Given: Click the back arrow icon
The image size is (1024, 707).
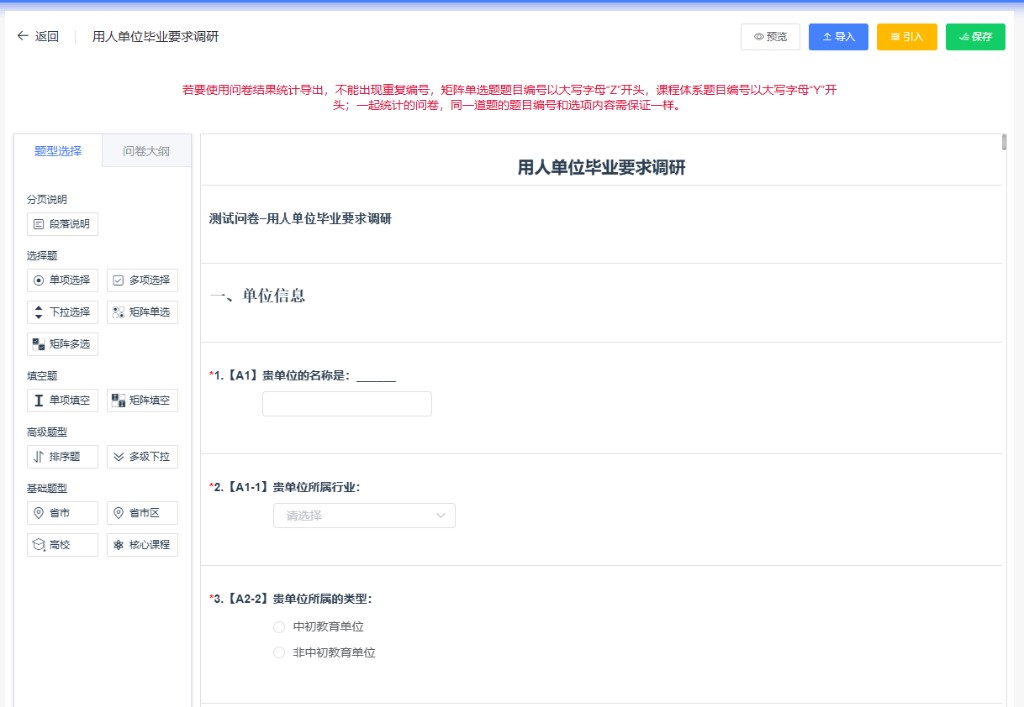Looking at the screenshot, I should pyautogui.click(x=22, y=36).
